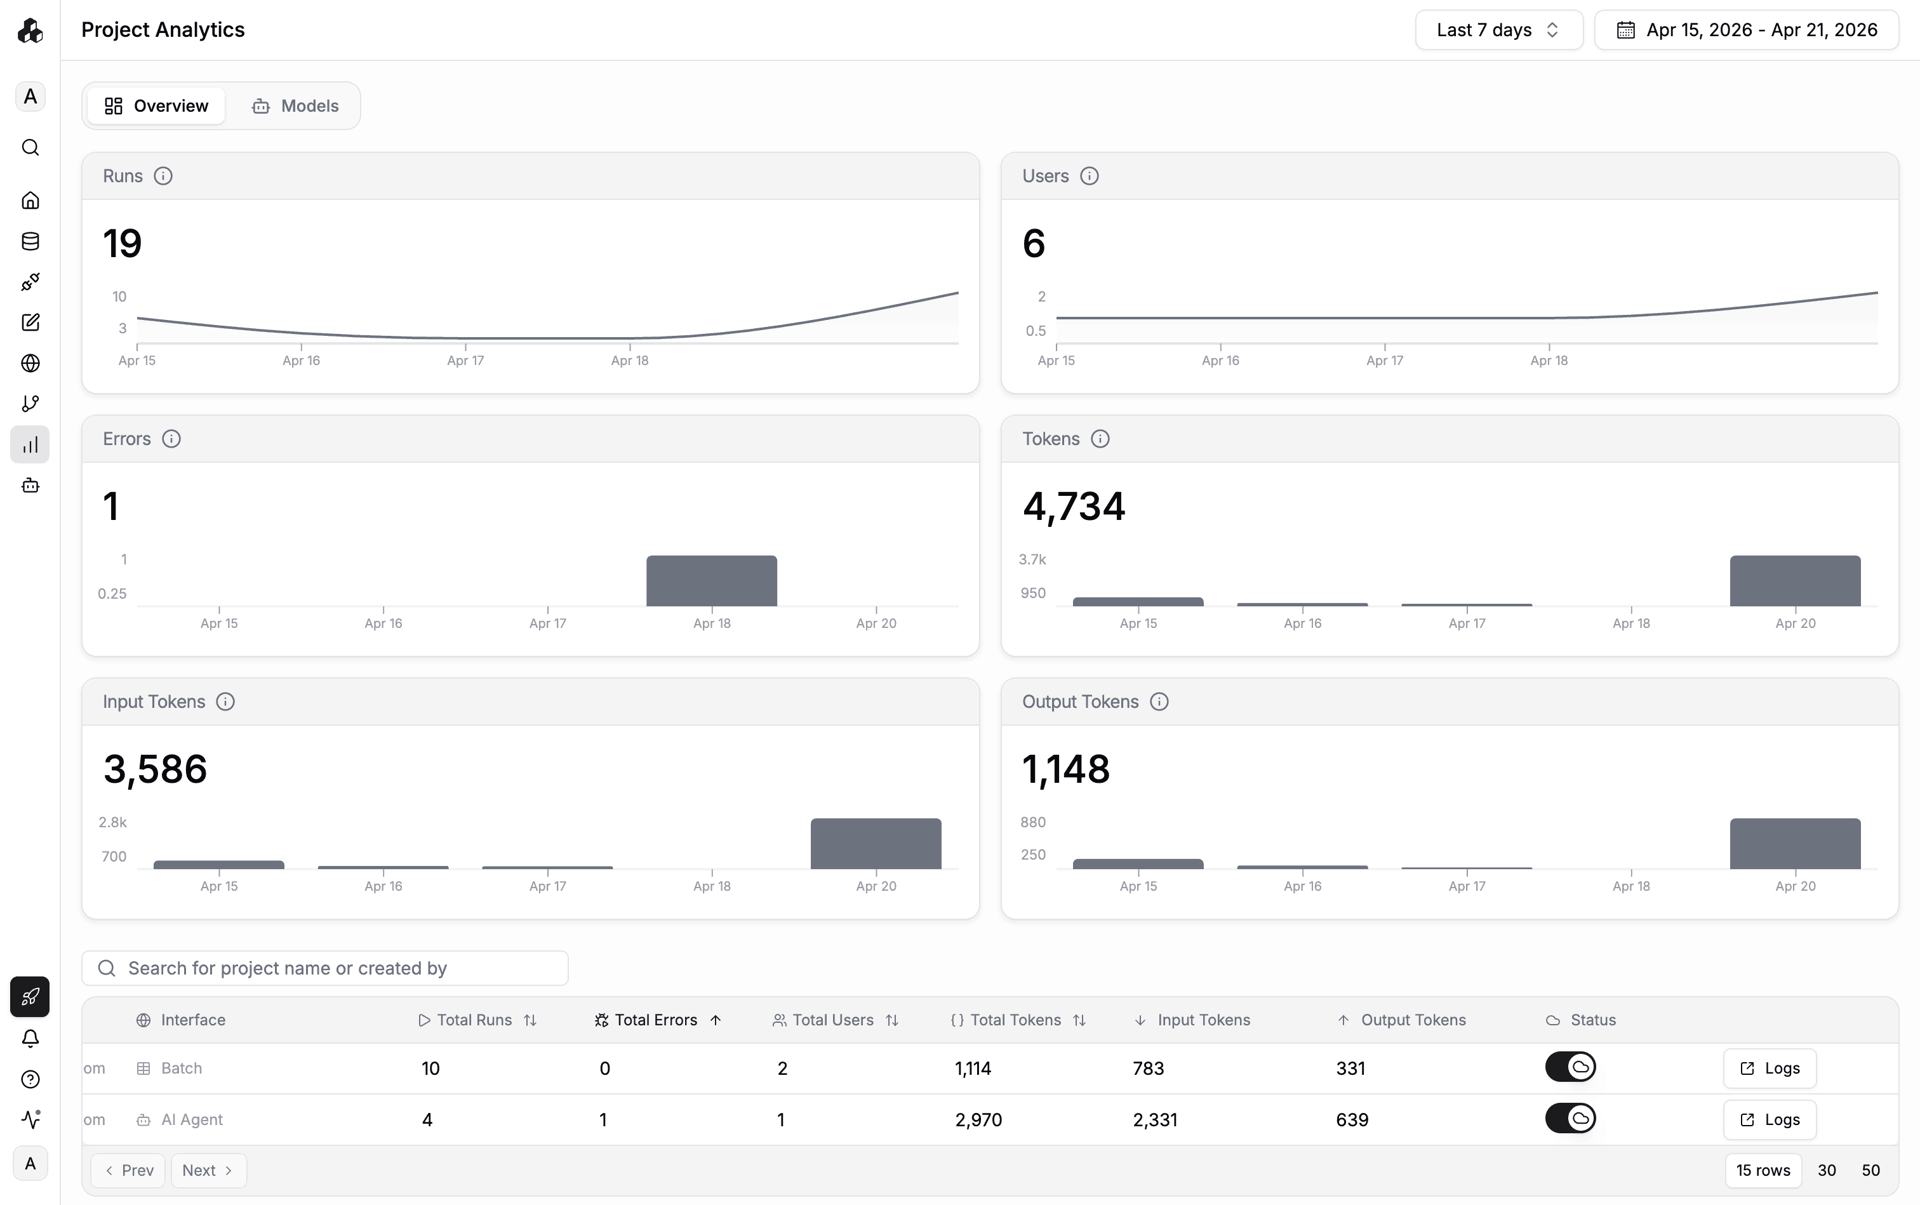Show info for Runs card

tap(163, 176)
